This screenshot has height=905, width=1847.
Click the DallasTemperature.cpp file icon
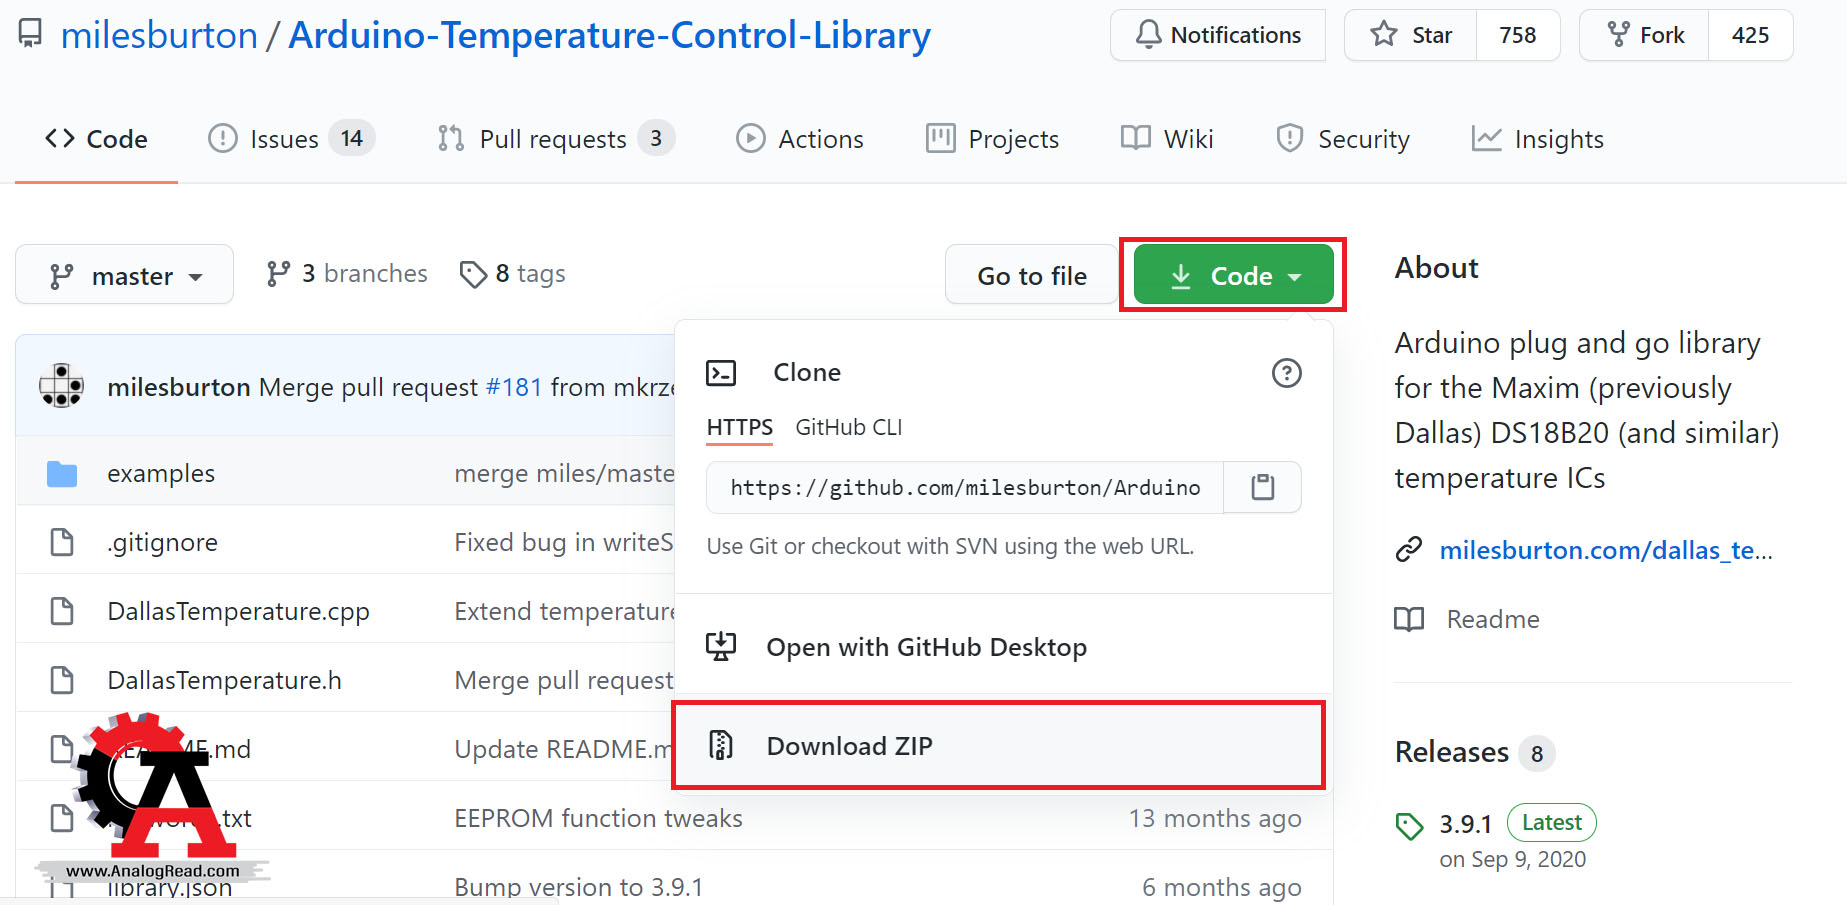62,611
